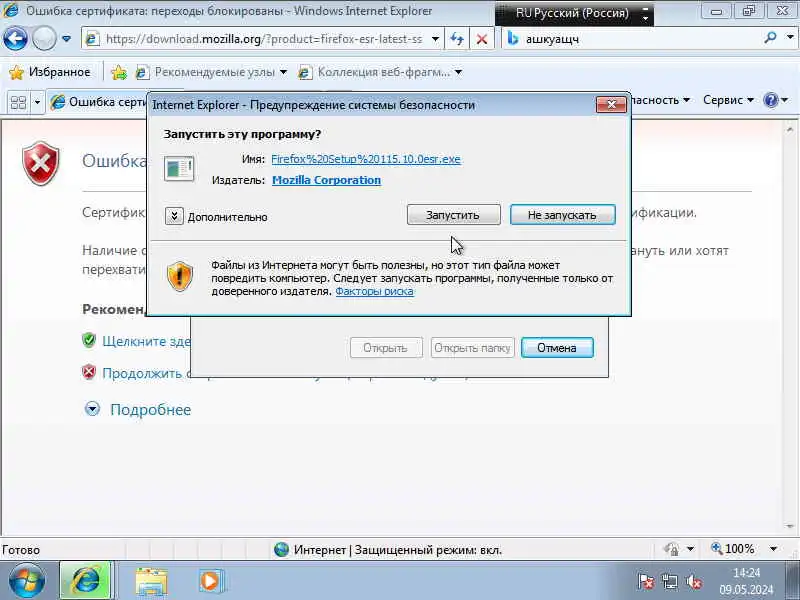The height and width of the screenshot is (600, 800).
Task: Open the Безопасность menu
Action: 661,100
